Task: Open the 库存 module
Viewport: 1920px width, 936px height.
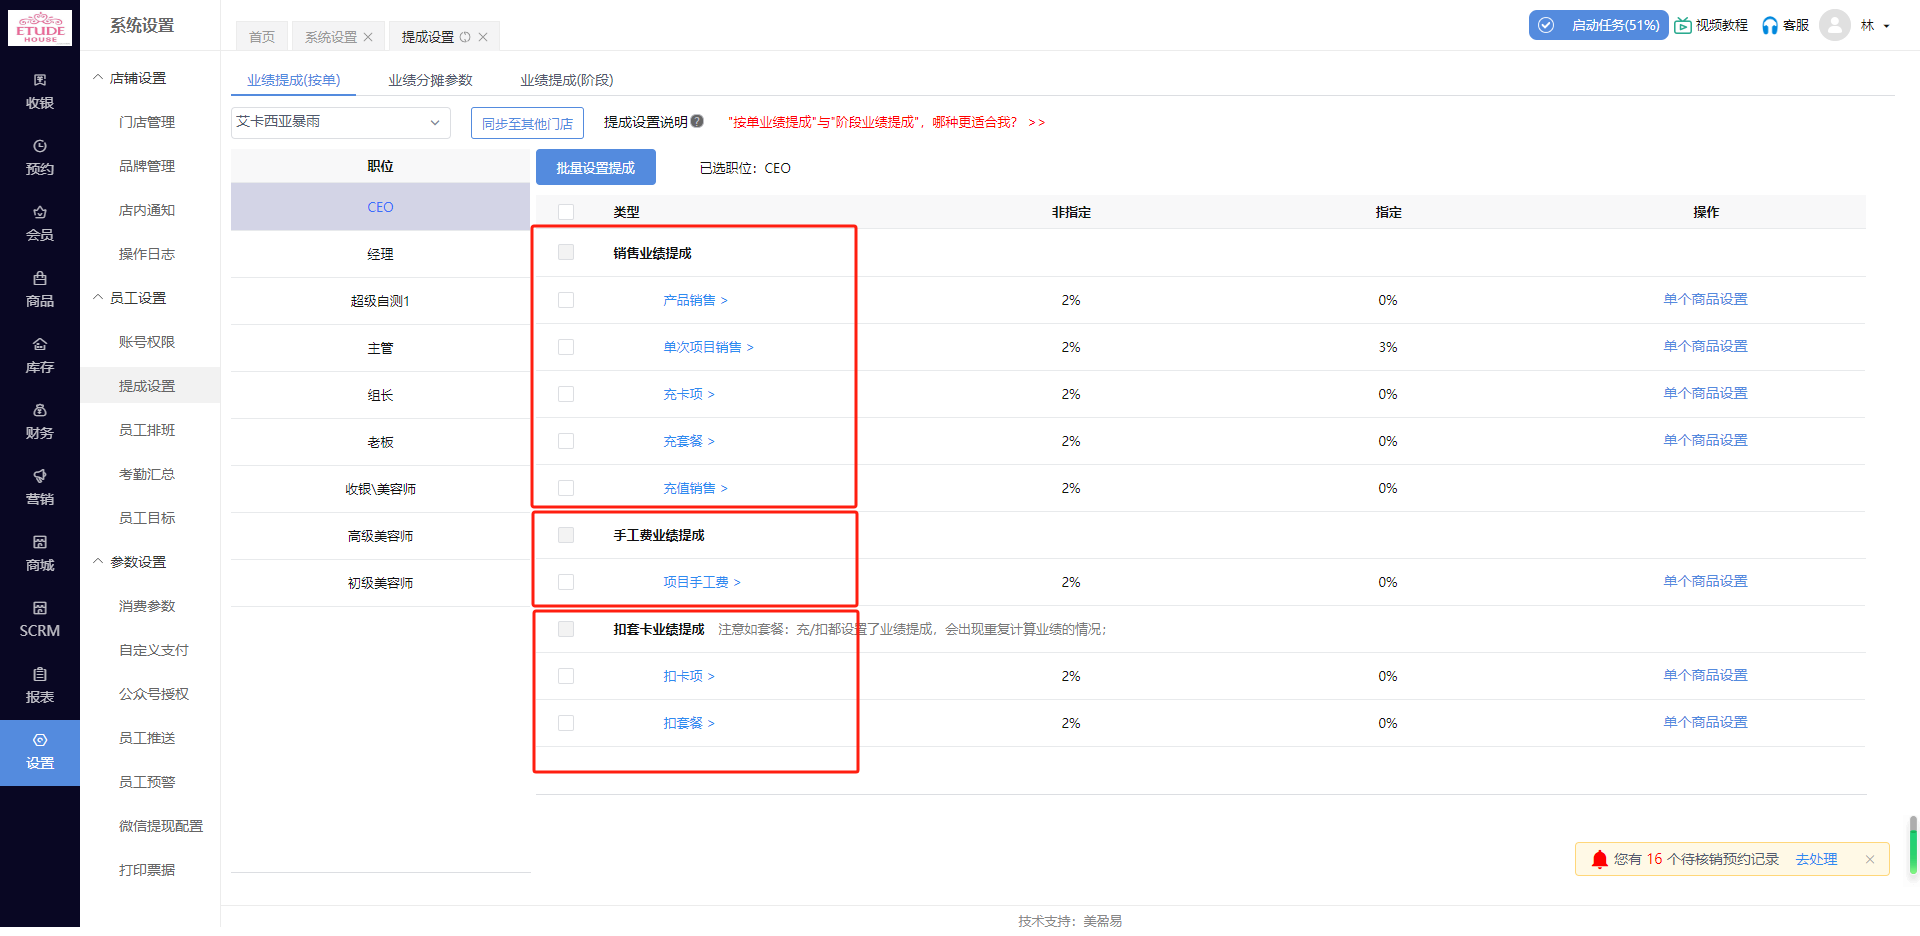Action: pos(39,356)
